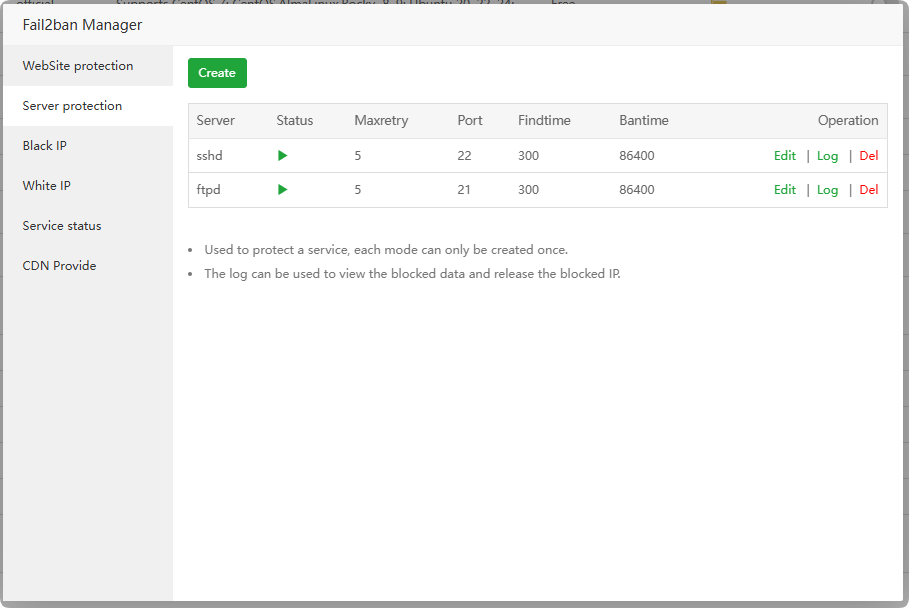Toggle the ftpd status play icon
909x608 pixels.
coord(283,190)
